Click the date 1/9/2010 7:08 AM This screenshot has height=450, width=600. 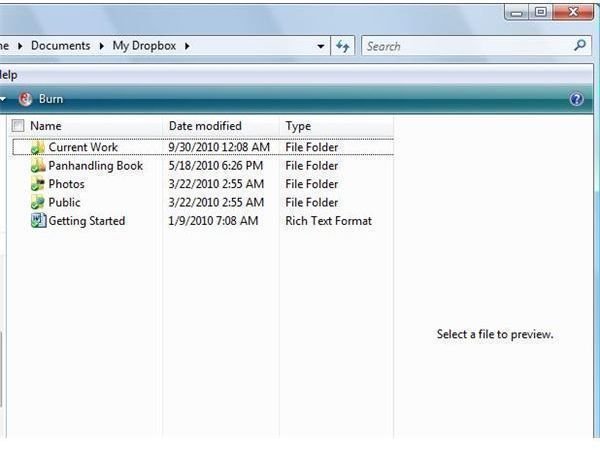[214, 221]
